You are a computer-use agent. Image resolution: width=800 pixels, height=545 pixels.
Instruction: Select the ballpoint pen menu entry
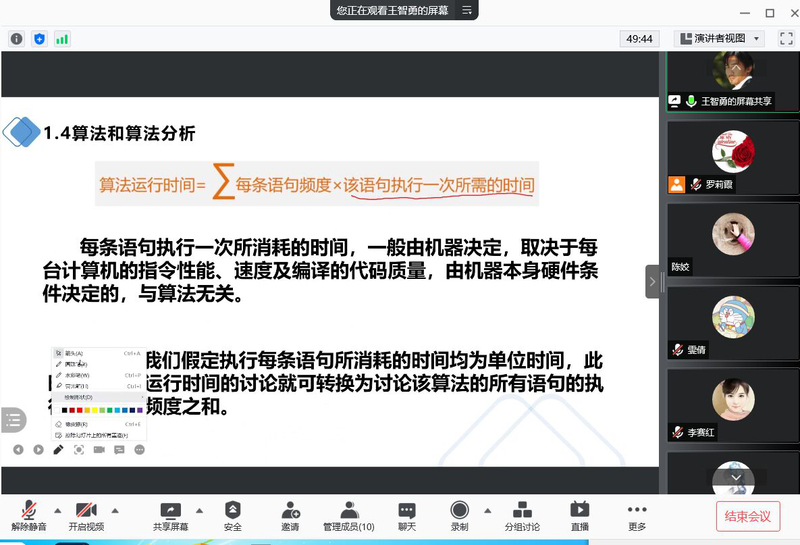99,364
